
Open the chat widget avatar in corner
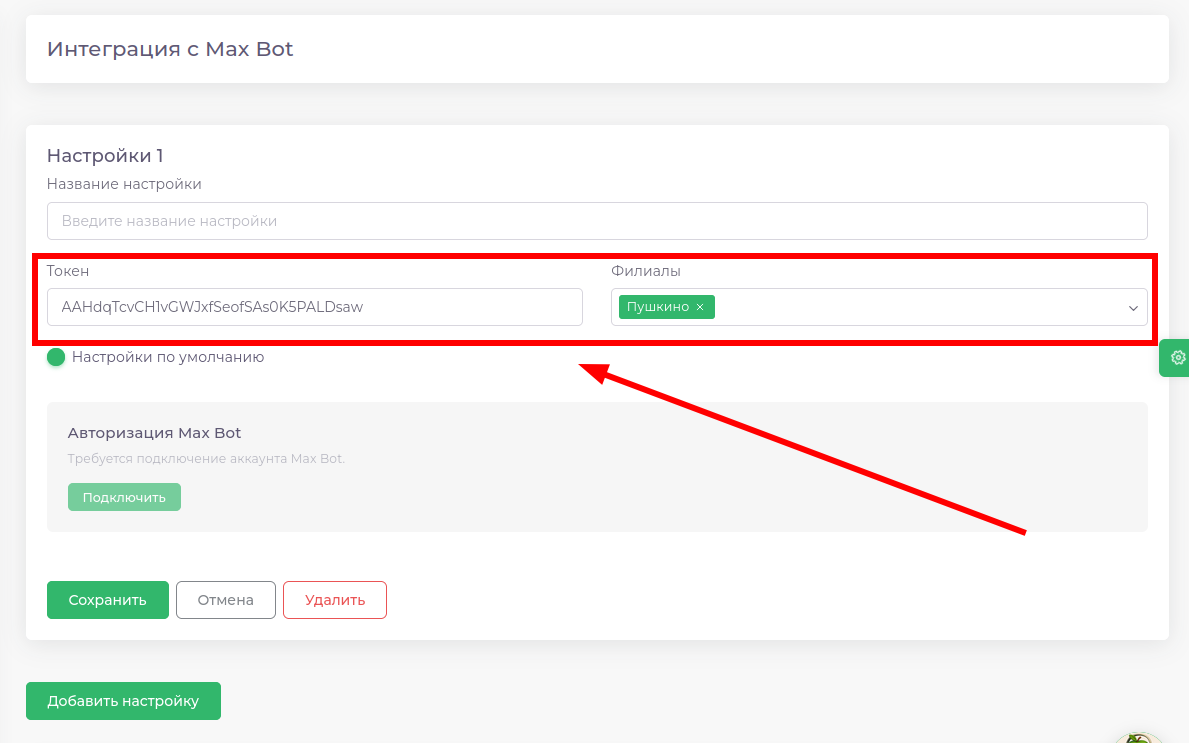tap(1137, 738)
